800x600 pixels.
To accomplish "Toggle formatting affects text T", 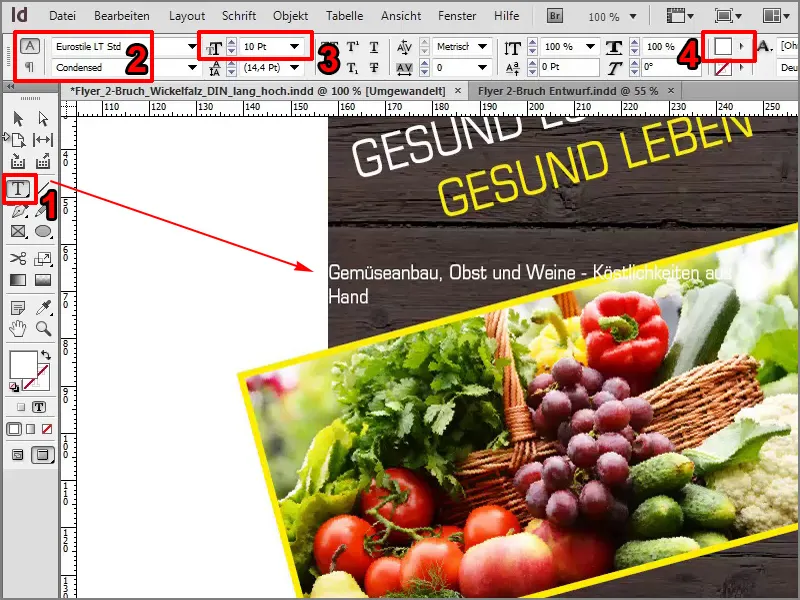I will 39,407.
